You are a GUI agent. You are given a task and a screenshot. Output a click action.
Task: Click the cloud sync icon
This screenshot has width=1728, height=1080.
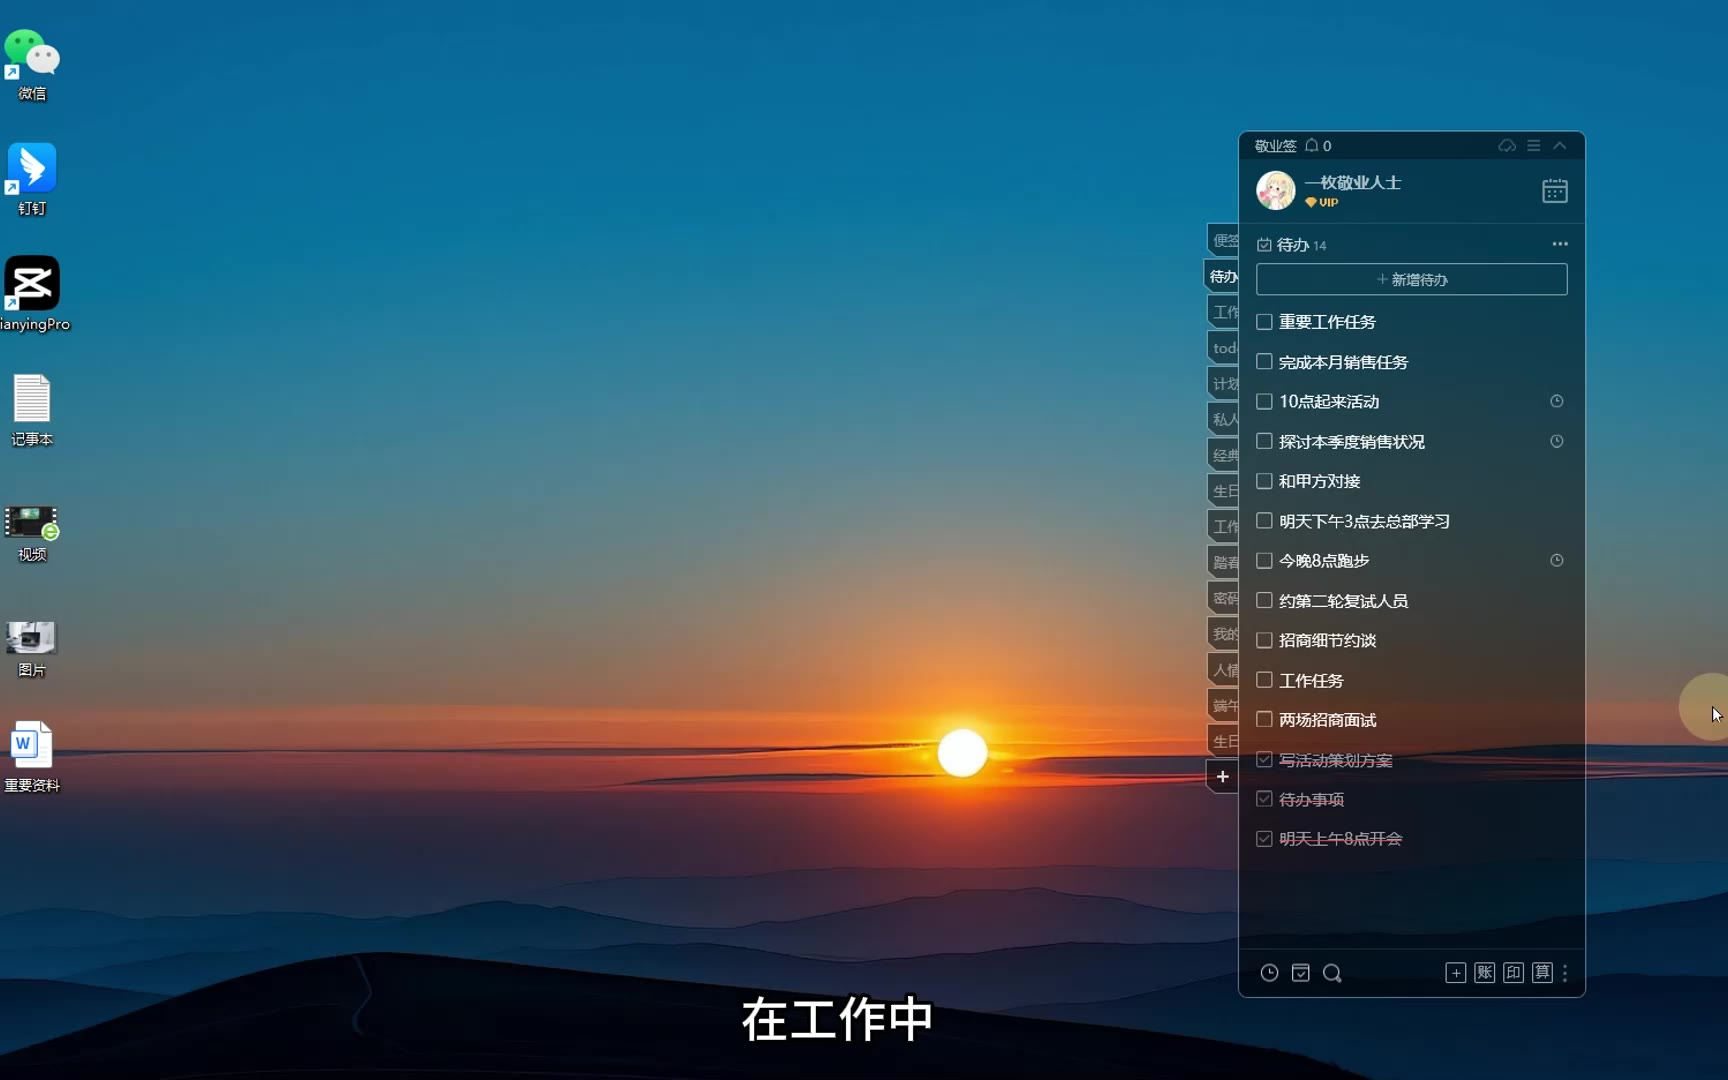(x=1507, y=145)
